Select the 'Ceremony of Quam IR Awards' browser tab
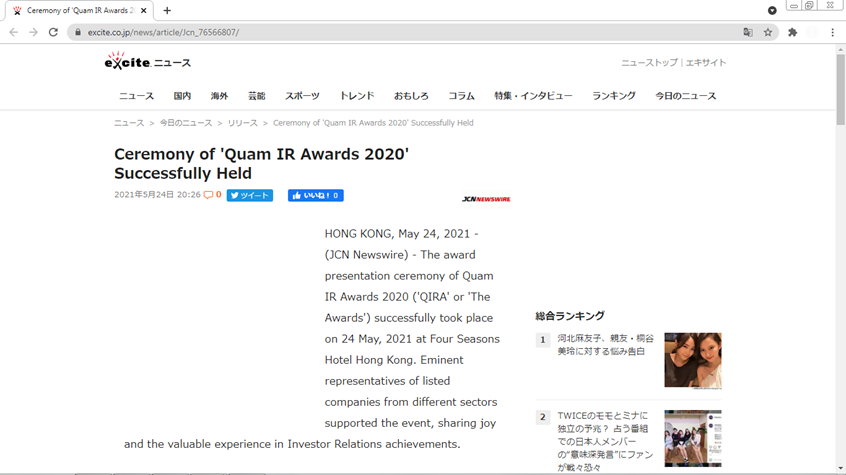This screenshot has height=475, width=846. tap(79, 10)
